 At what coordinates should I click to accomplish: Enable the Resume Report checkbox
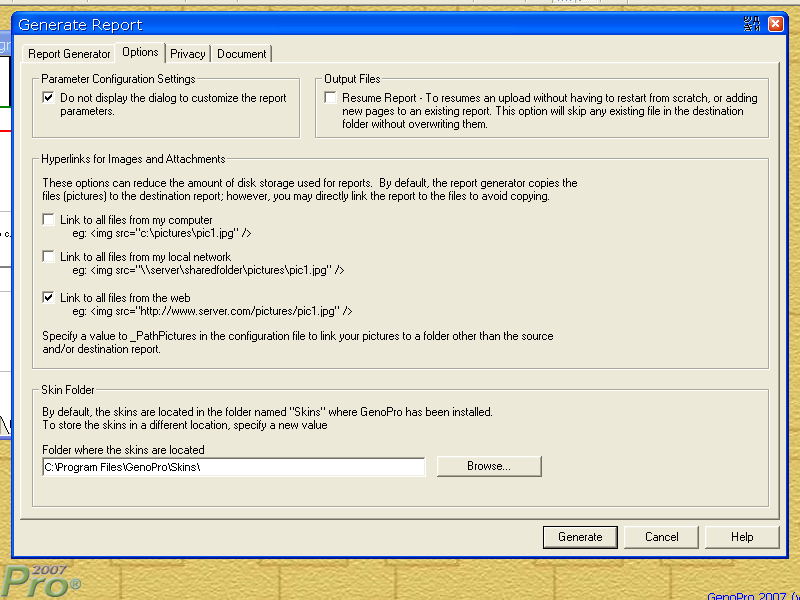click(331, 98)
